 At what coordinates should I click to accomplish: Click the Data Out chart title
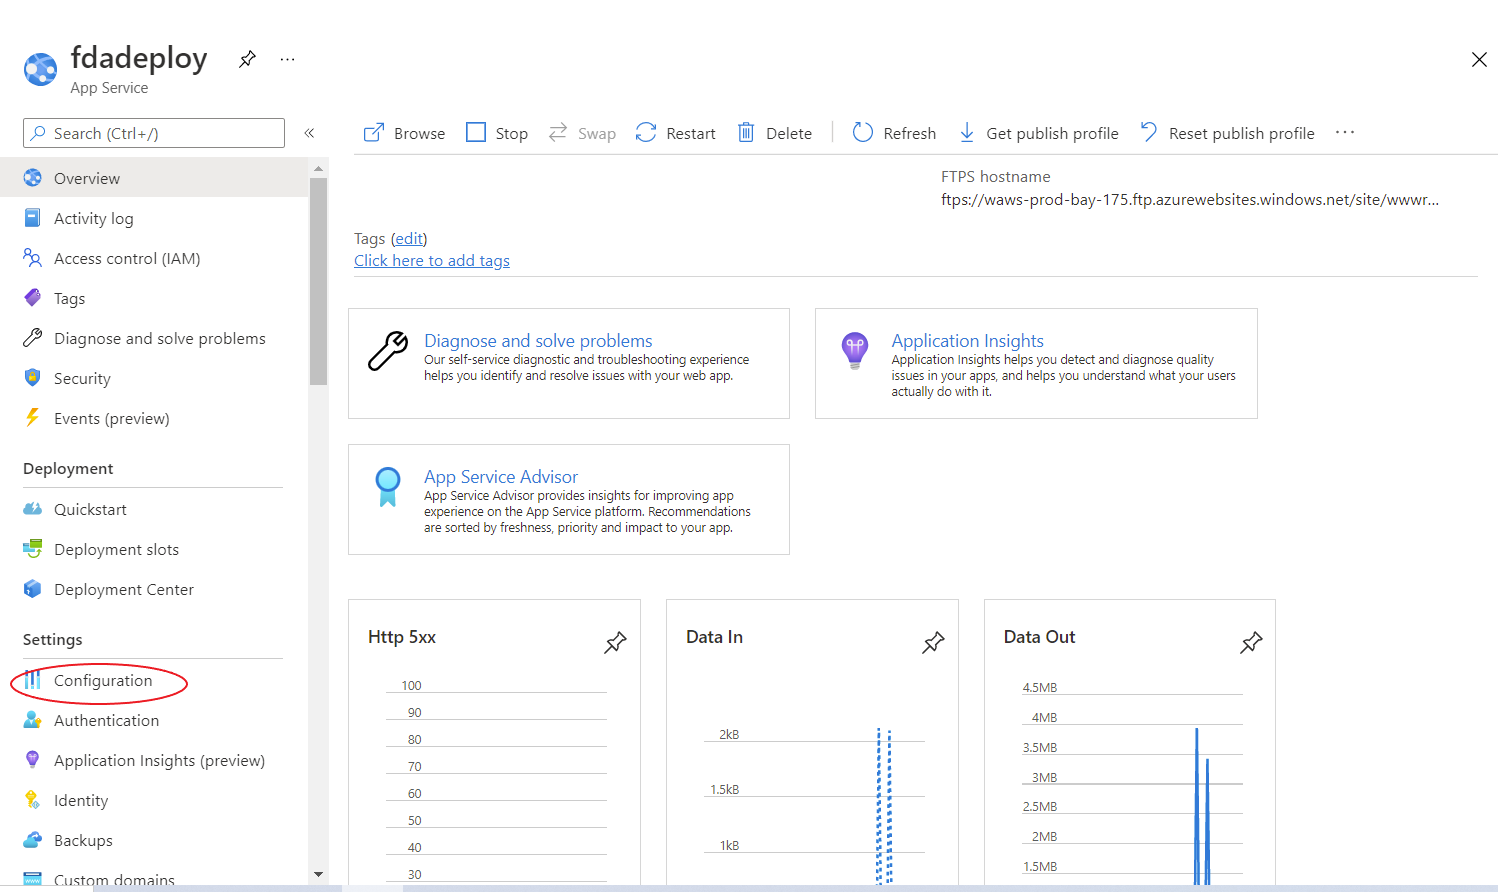[x=1039, y=637]
